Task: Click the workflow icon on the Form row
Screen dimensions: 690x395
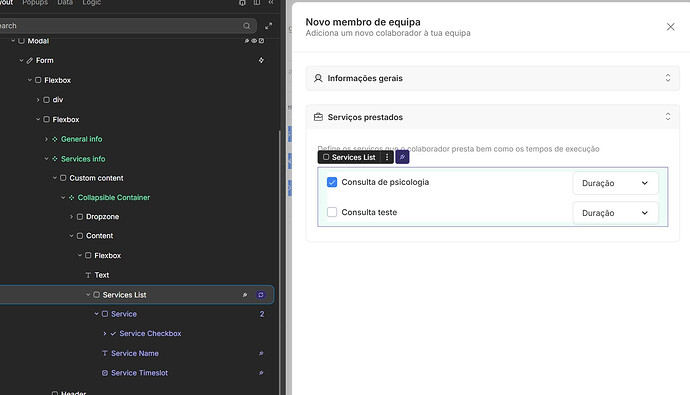Action: (x=261, y=60)
